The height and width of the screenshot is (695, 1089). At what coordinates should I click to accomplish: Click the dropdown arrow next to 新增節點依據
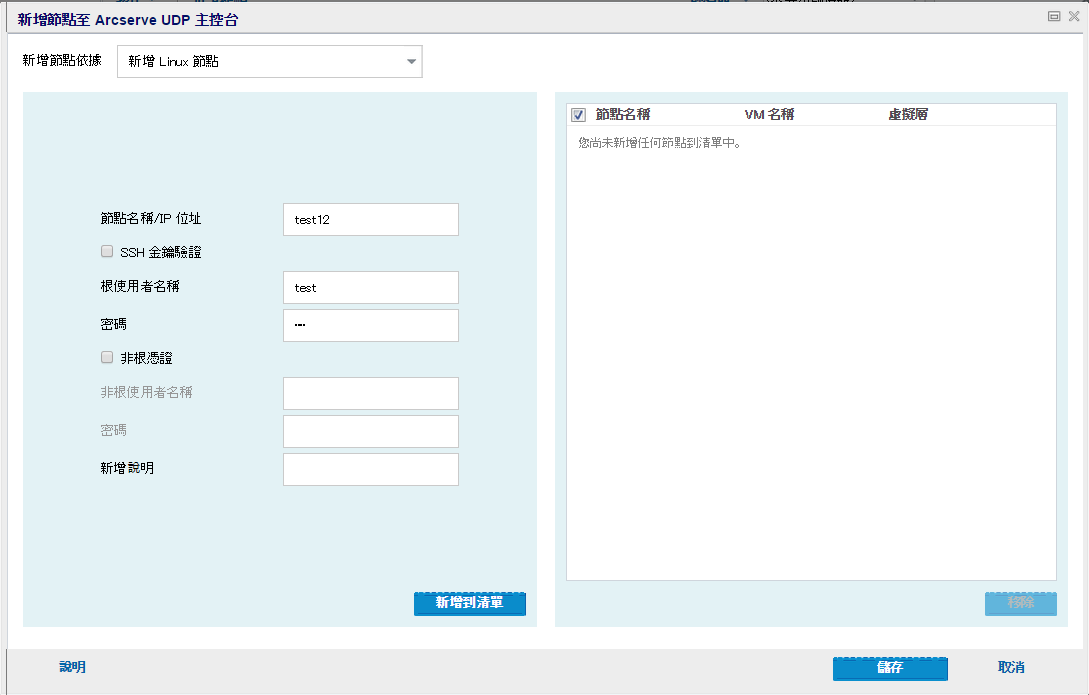pyautogui.click(x=411, y=62)
